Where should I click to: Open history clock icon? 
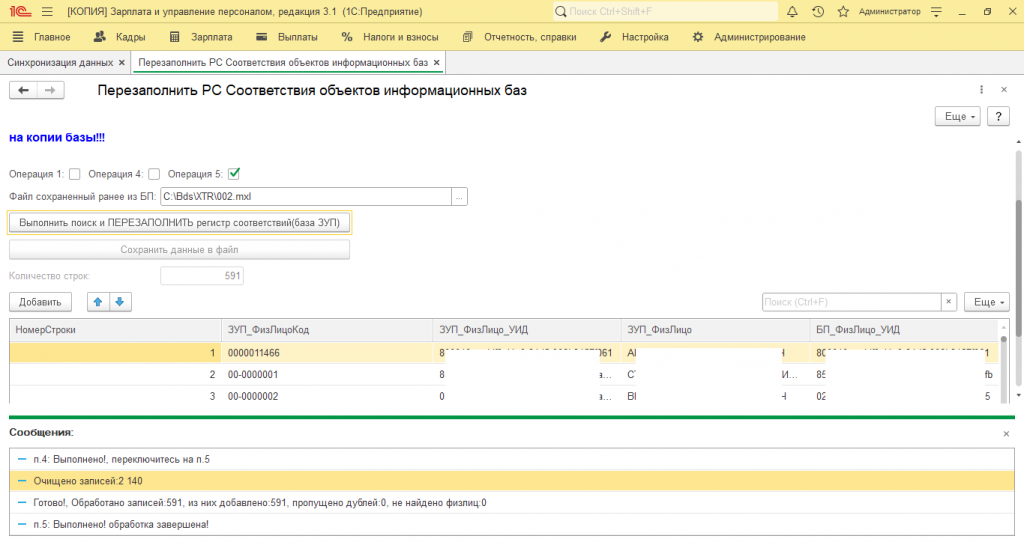coord(818,12)
